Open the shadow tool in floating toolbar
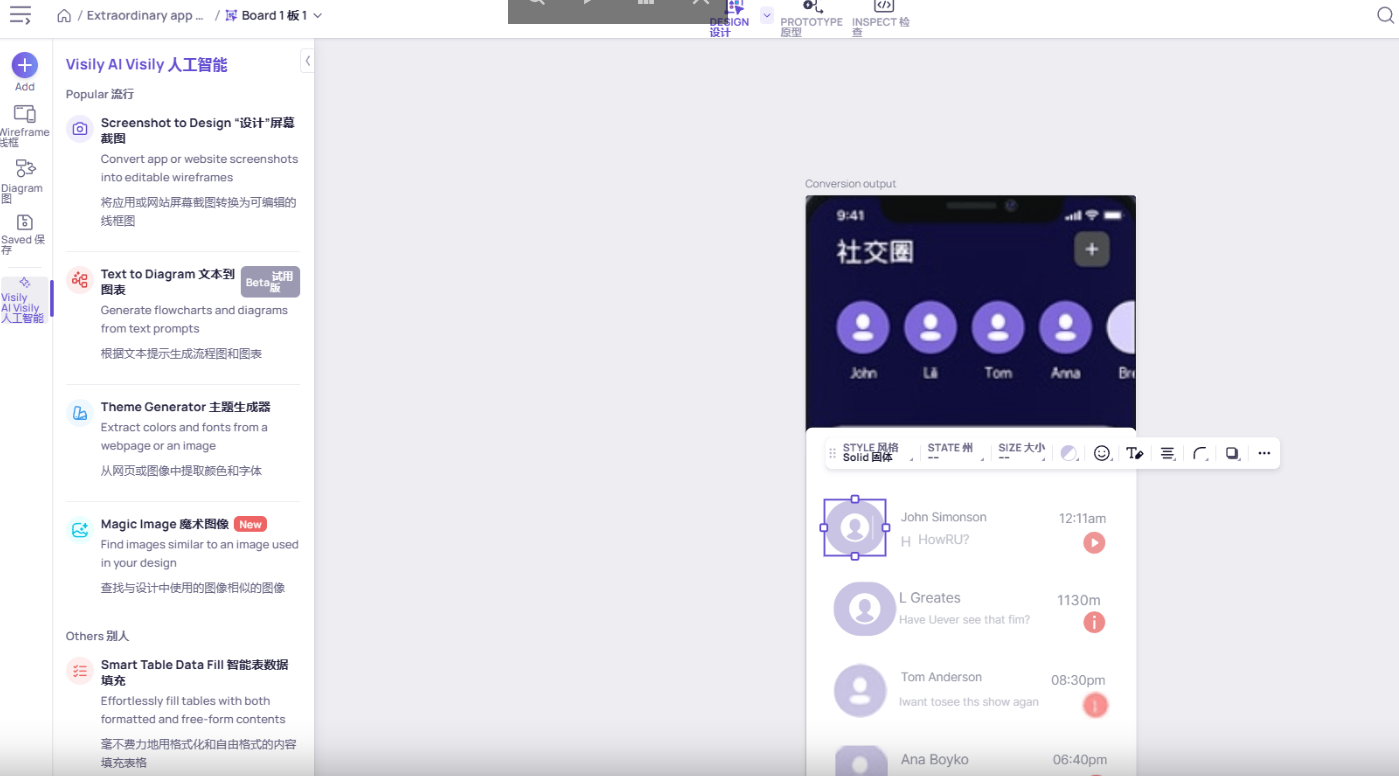1399x776 pixels. [x=1232, y=453]
